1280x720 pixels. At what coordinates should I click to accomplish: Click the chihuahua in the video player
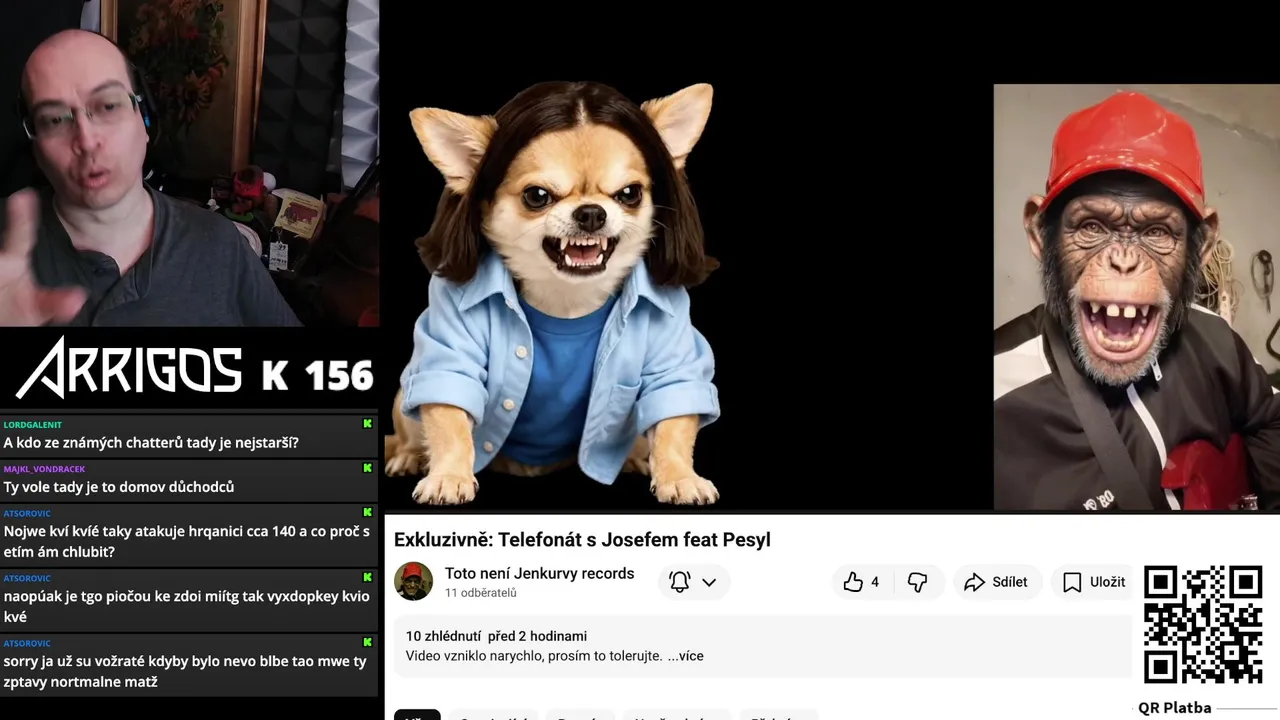pos(557,295)
